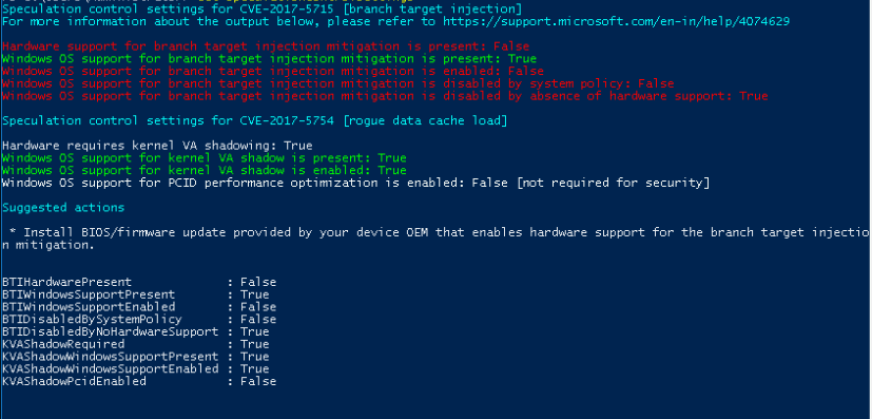Viewport: 872px width, 419px height.
Task: Click the 'Suggested actions' heading
Action: click(63, 207)
